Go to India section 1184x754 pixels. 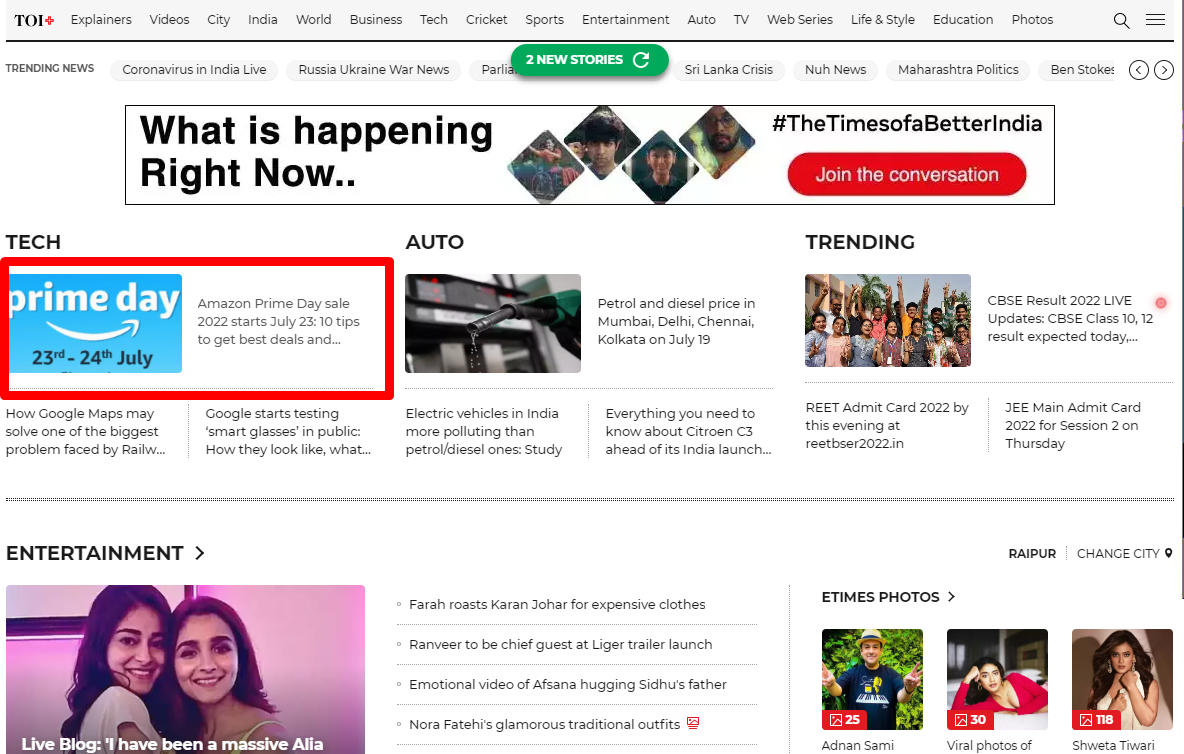263,20
